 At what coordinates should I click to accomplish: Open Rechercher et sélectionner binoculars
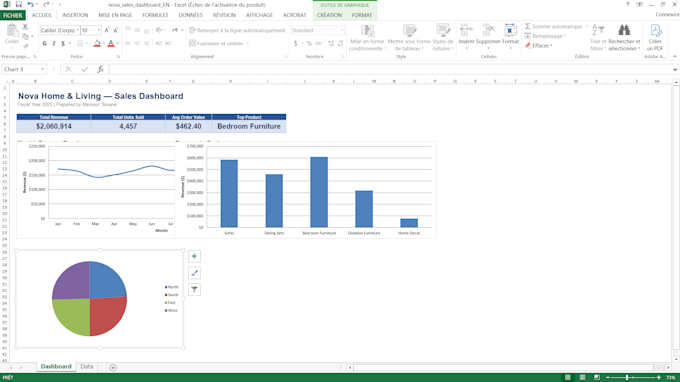[x=624, y=37]
